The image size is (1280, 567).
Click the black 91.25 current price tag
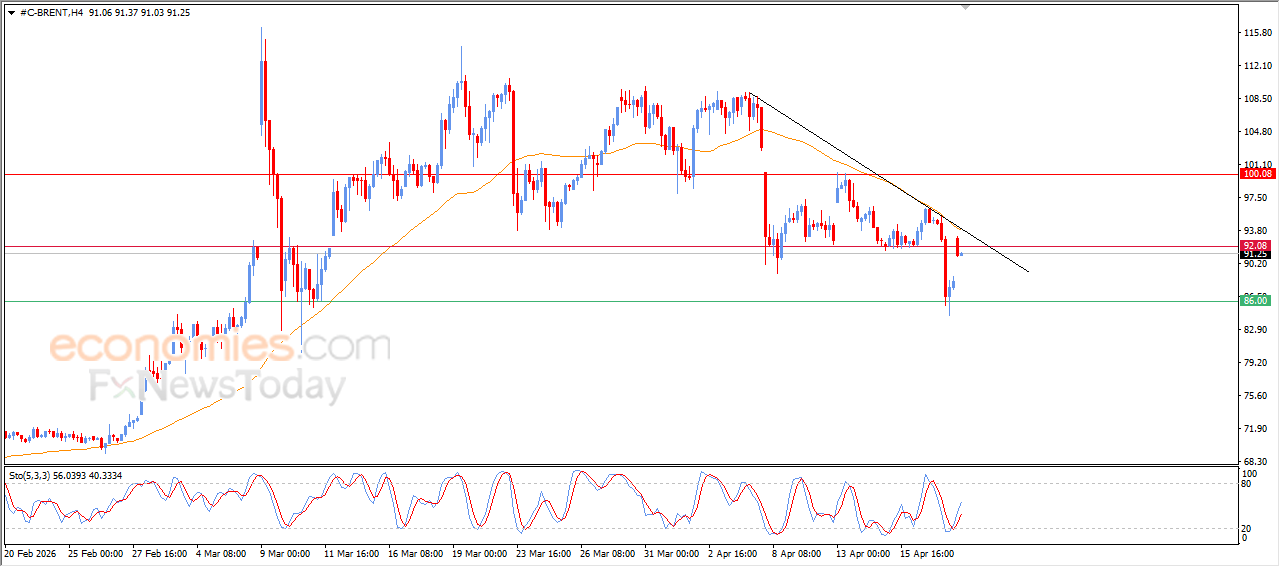1254,254
